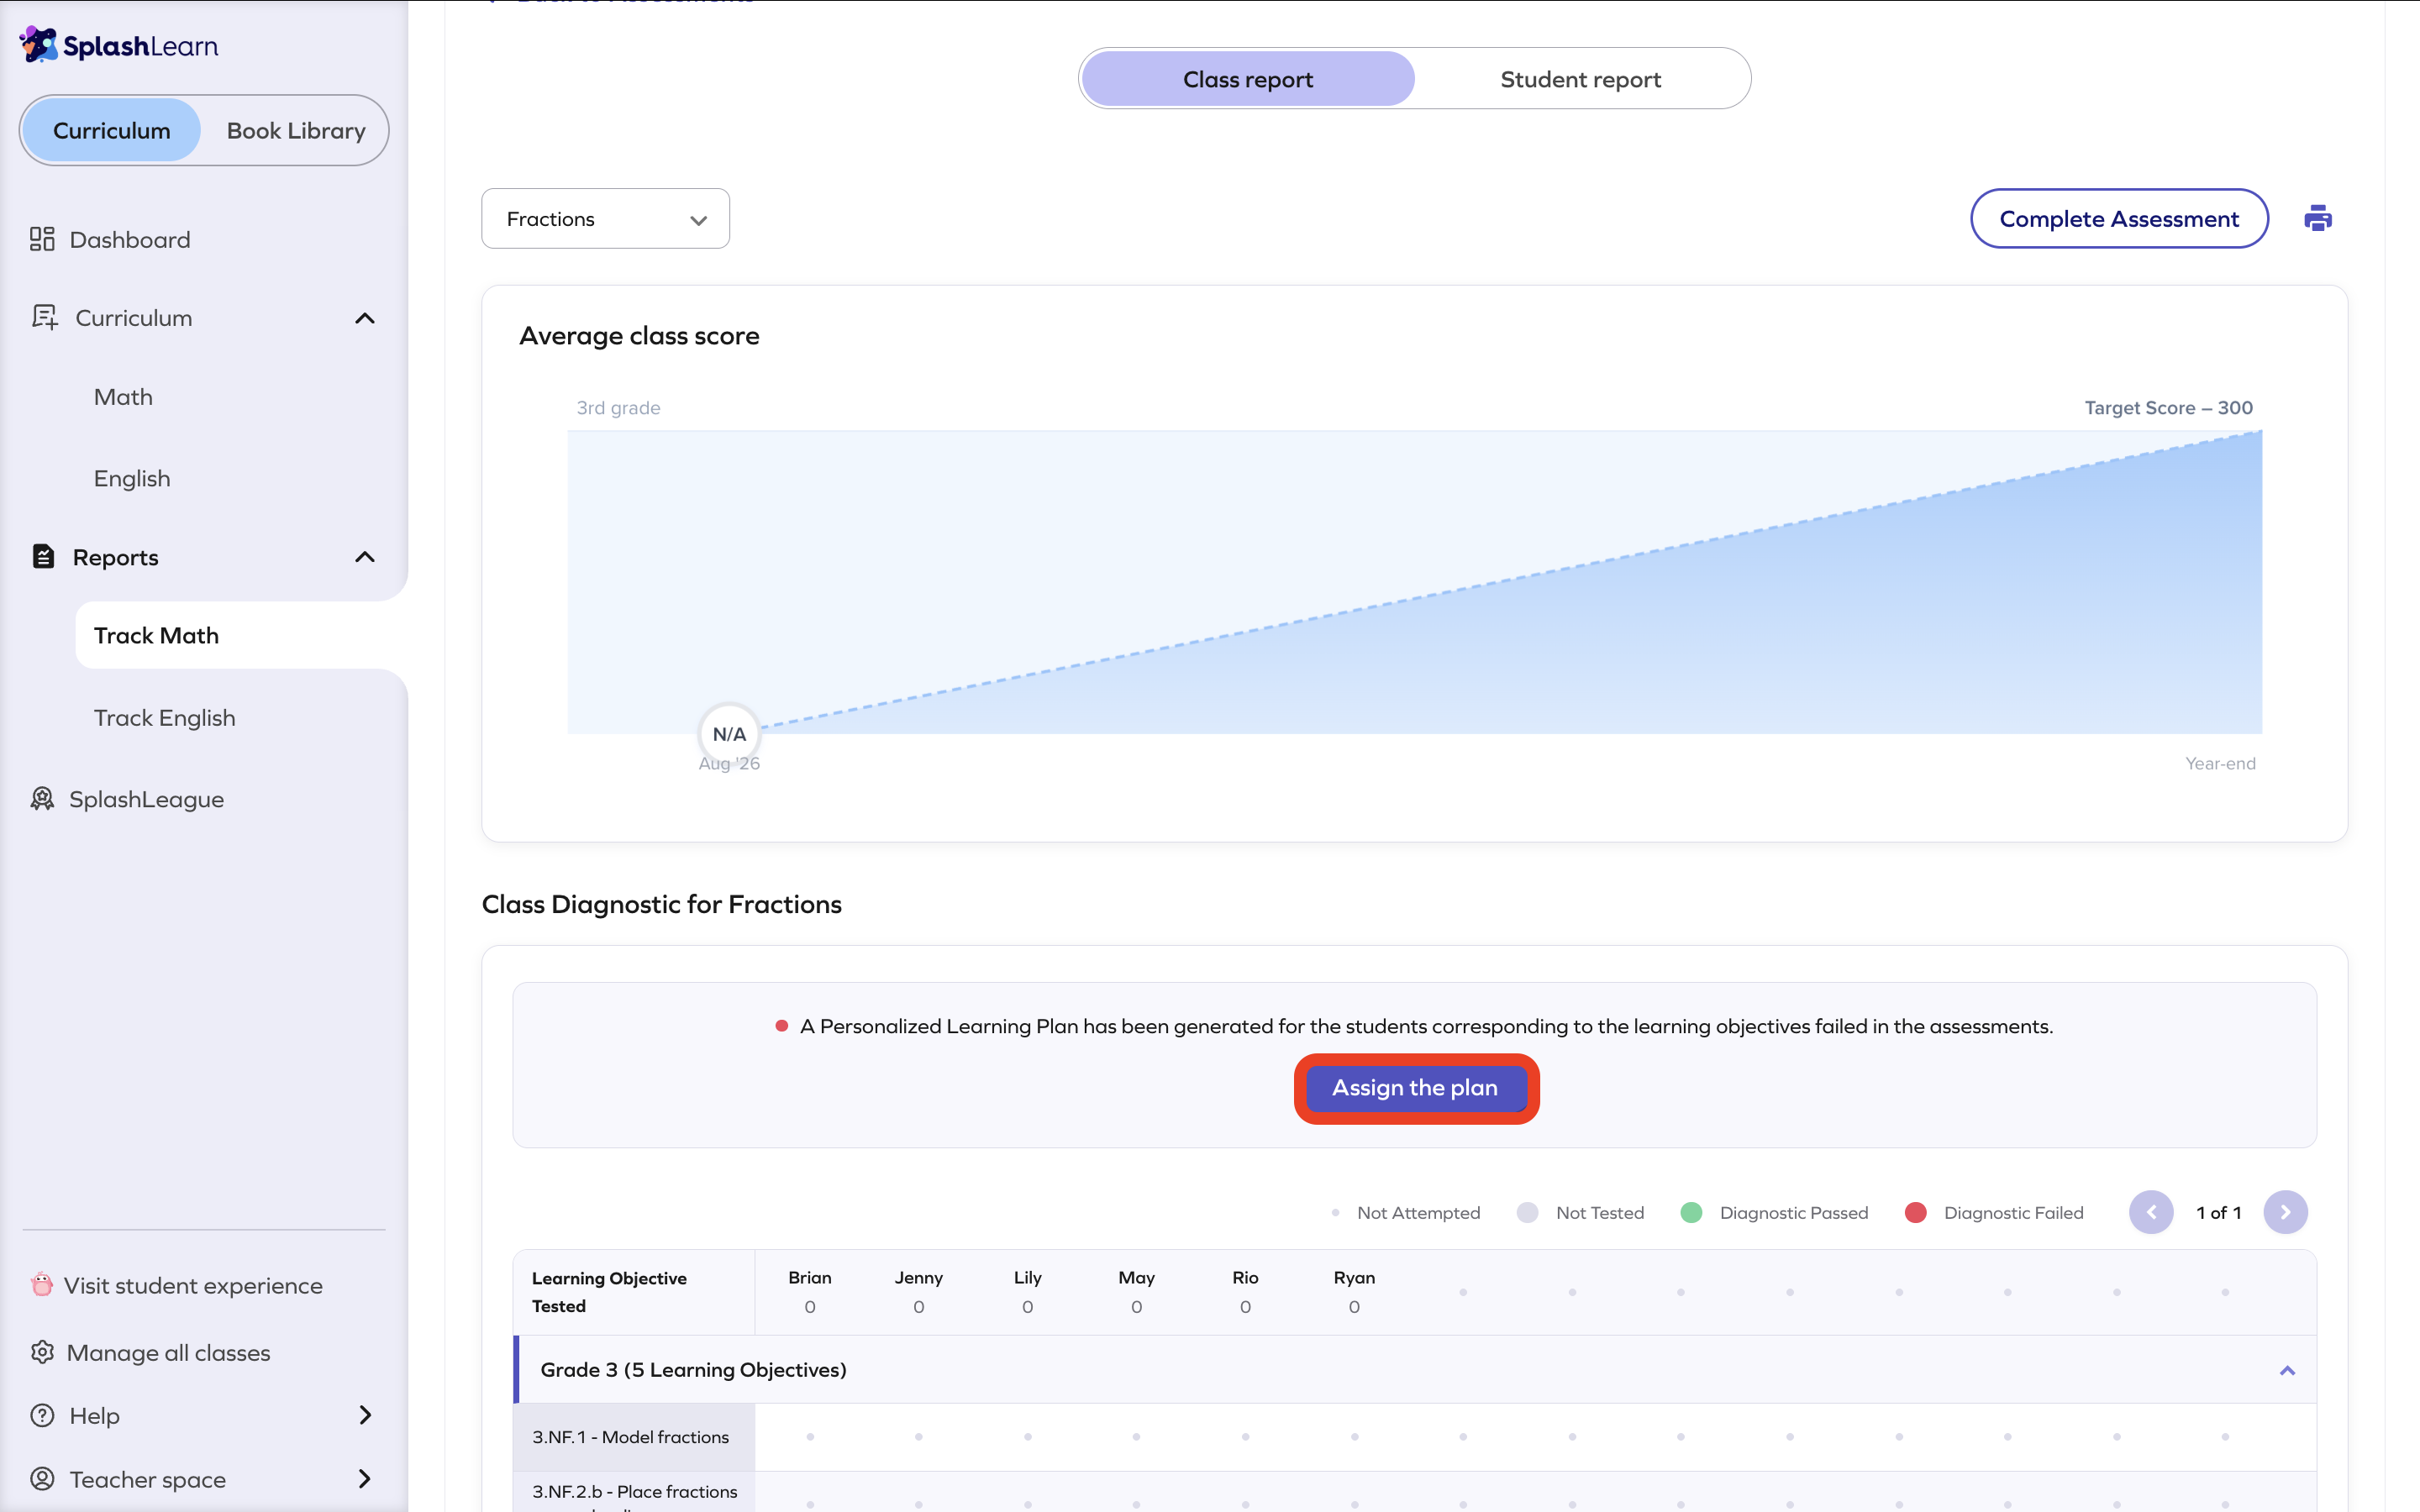Click the Jenny student column header

click(x=919, y=1291)
